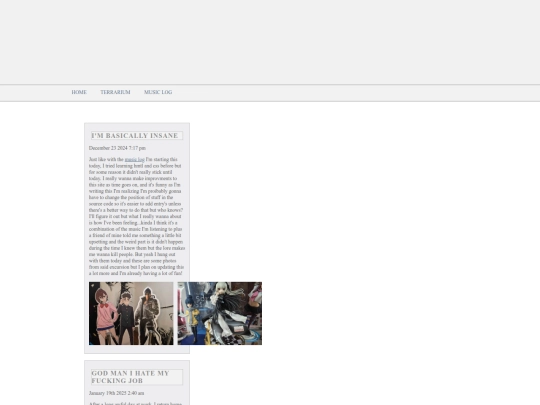This screenshot has height=405, width=540.
Task: Open the MUSIC LOG navigation item
Action: pos(158,92)
